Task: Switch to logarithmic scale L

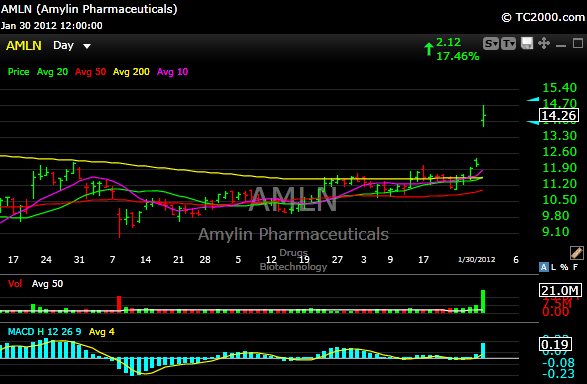Action: pyautogui.click(x=554, y=267)
